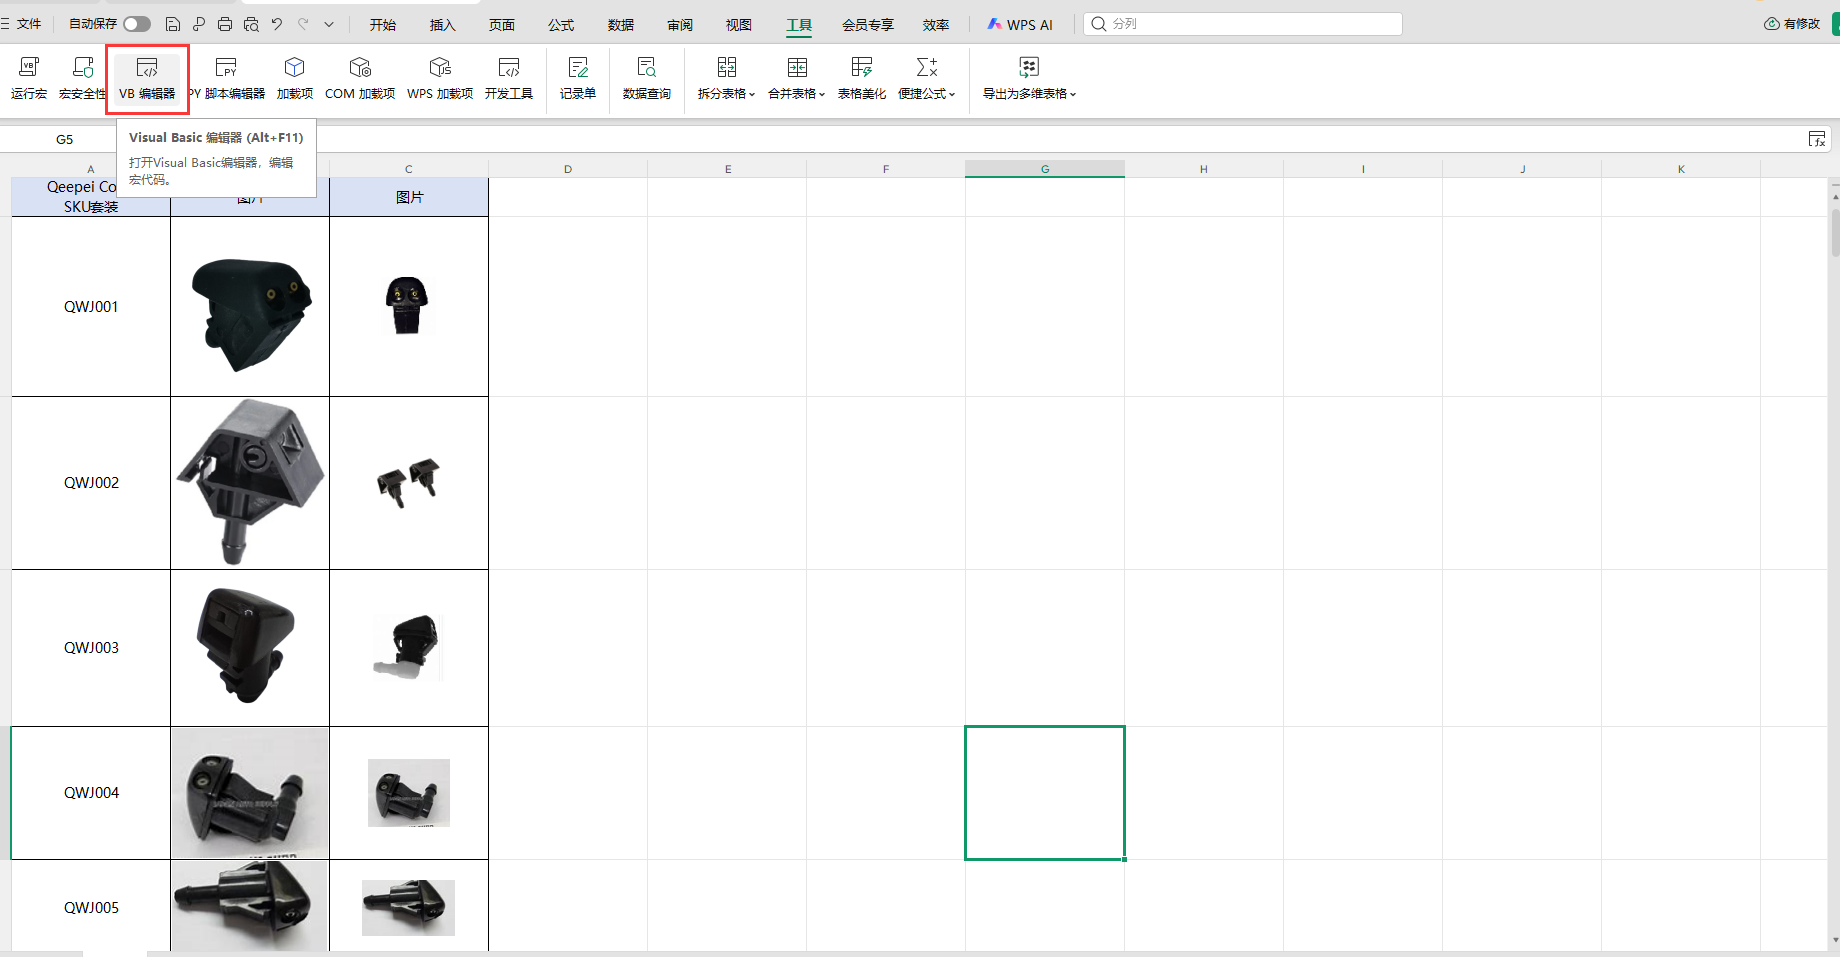Image resolution: width=1840 pixels, height=957 pixels.
Task: Open the VB 编辑器 editor
Action: coord(147,78)
